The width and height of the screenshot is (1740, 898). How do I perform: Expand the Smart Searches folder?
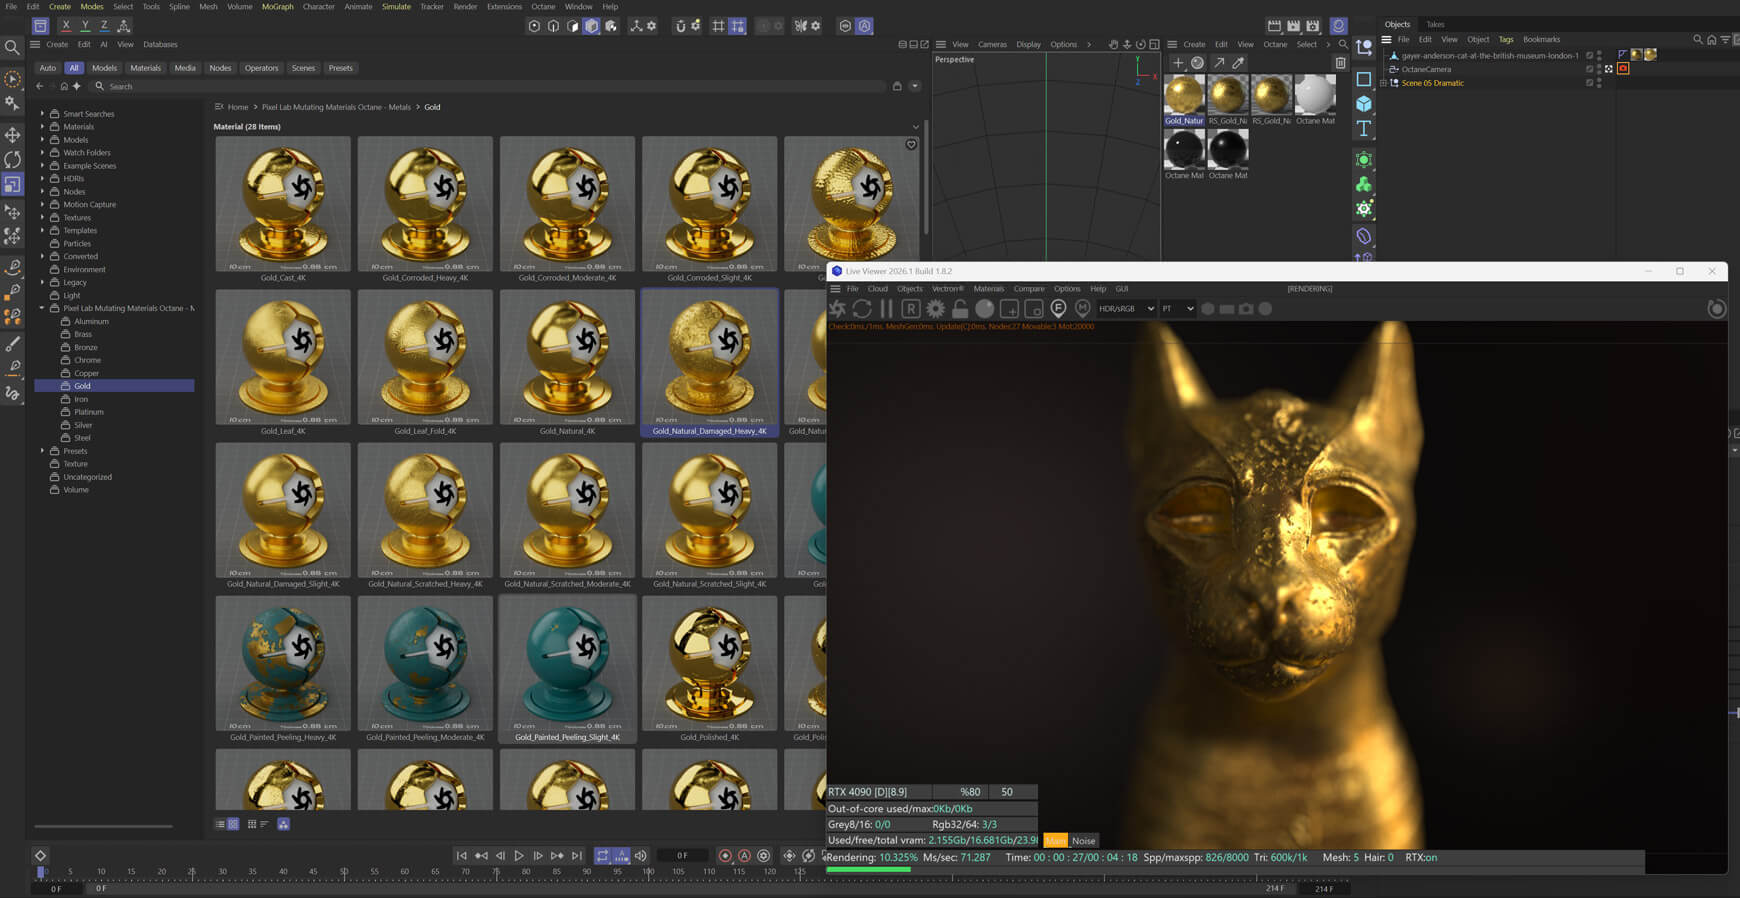(x=42, y=114)
